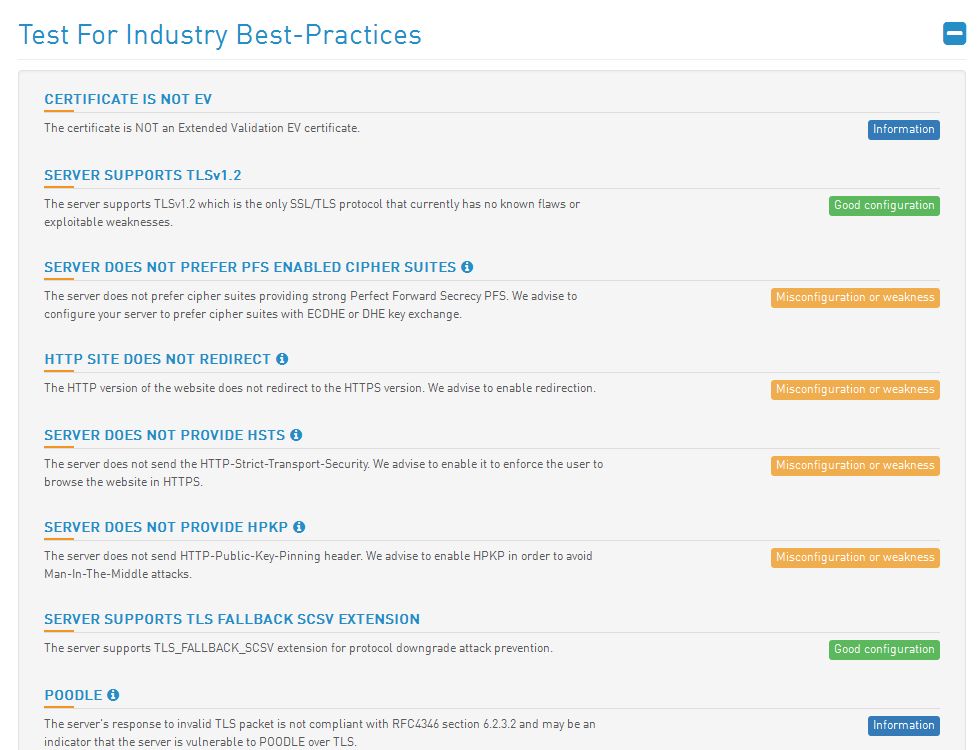Click Misconfiguration badge for PFS cipher suites
Viewport: 980px width, 750px height.
point(855,298)
